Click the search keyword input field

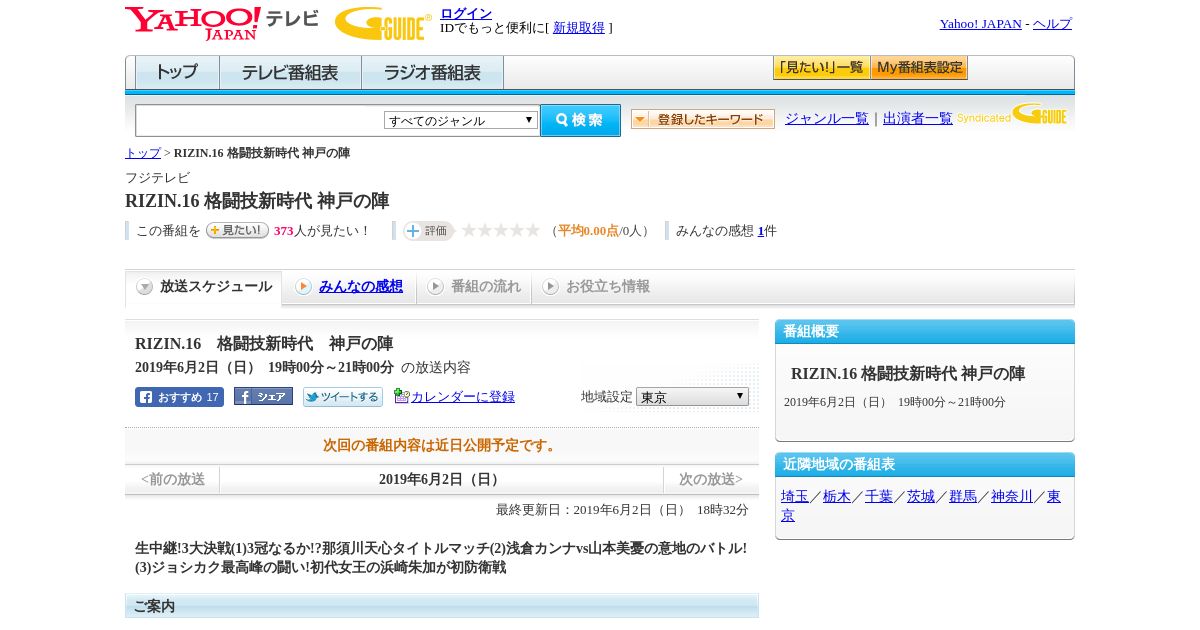(x=260, y=120)
